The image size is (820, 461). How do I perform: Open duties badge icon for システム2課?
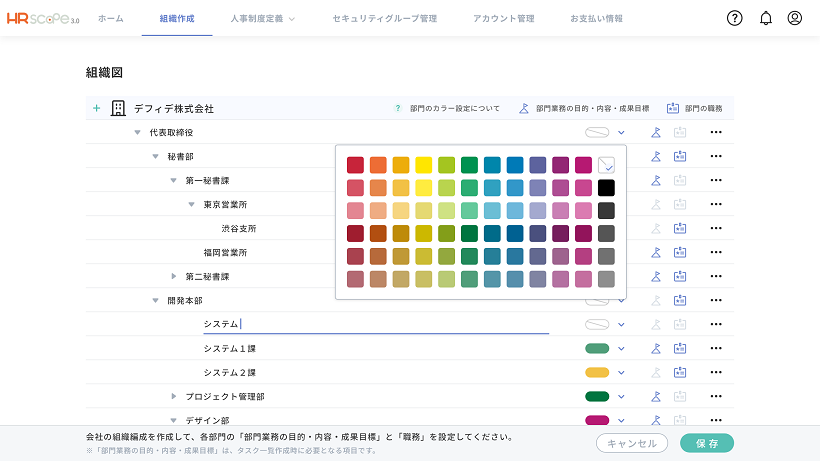pos(680,373)
